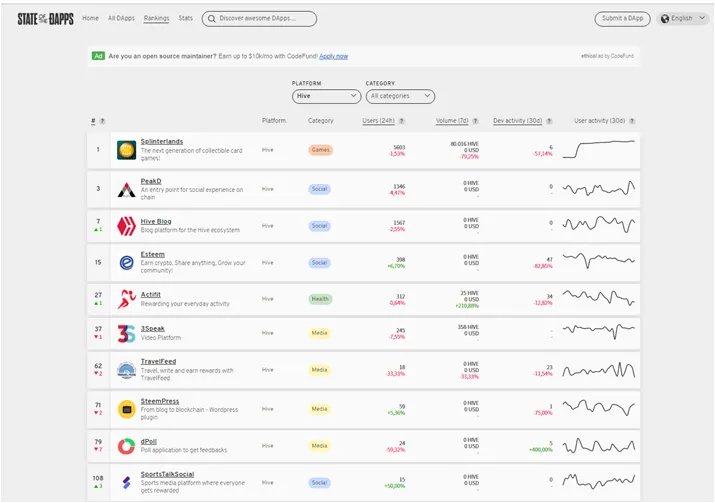Open the PeakD triangle logo icon
This screenshot has width=715, height=503.
tap(126, 189)
